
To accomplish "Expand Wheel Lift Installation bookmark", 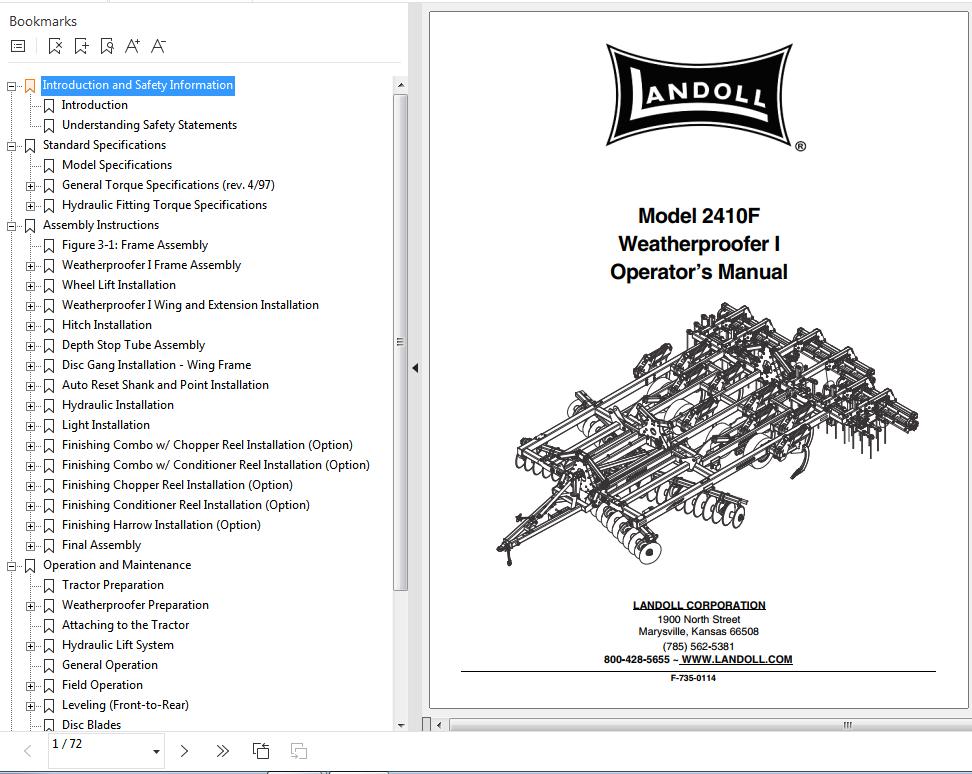I will pos(30,286).
